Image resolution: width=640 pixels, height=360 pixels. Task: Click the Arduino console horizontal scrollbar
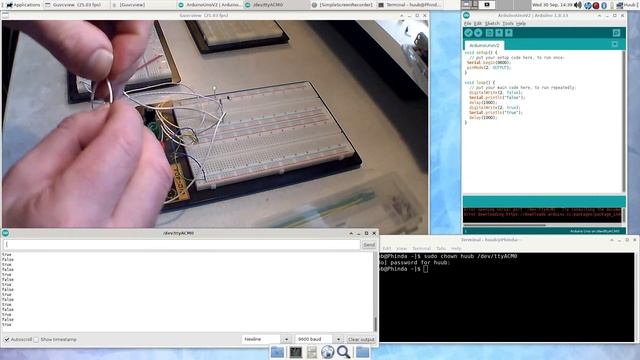[x=504, y=225]
